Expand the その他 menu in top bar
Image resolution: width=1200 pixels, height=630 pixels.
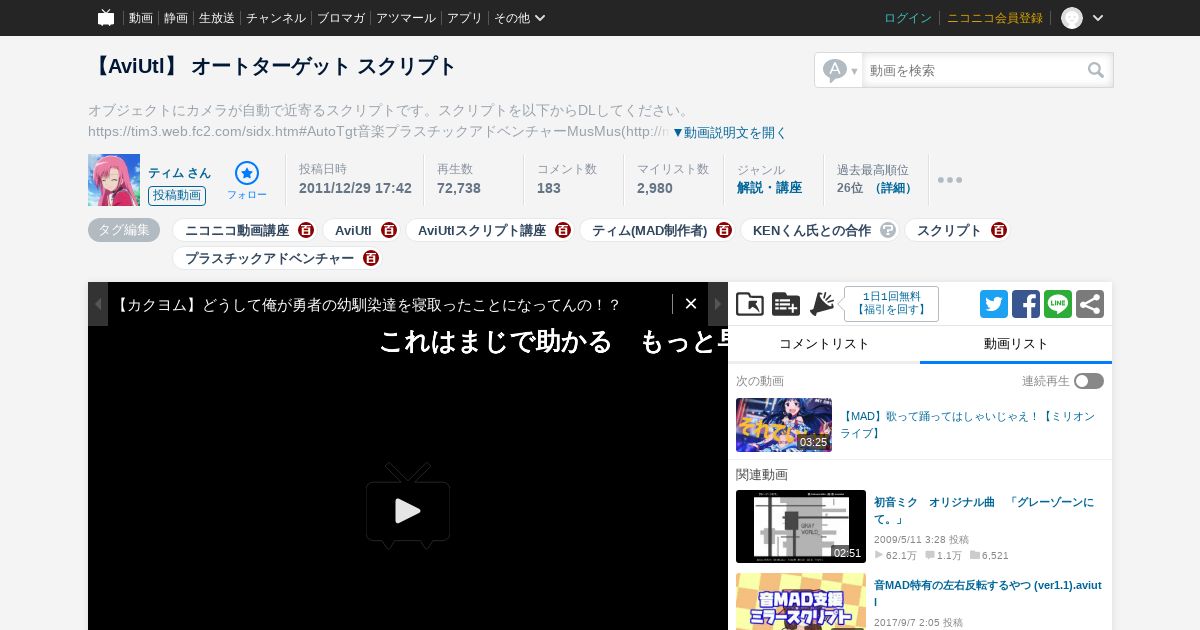click(520, 18)
